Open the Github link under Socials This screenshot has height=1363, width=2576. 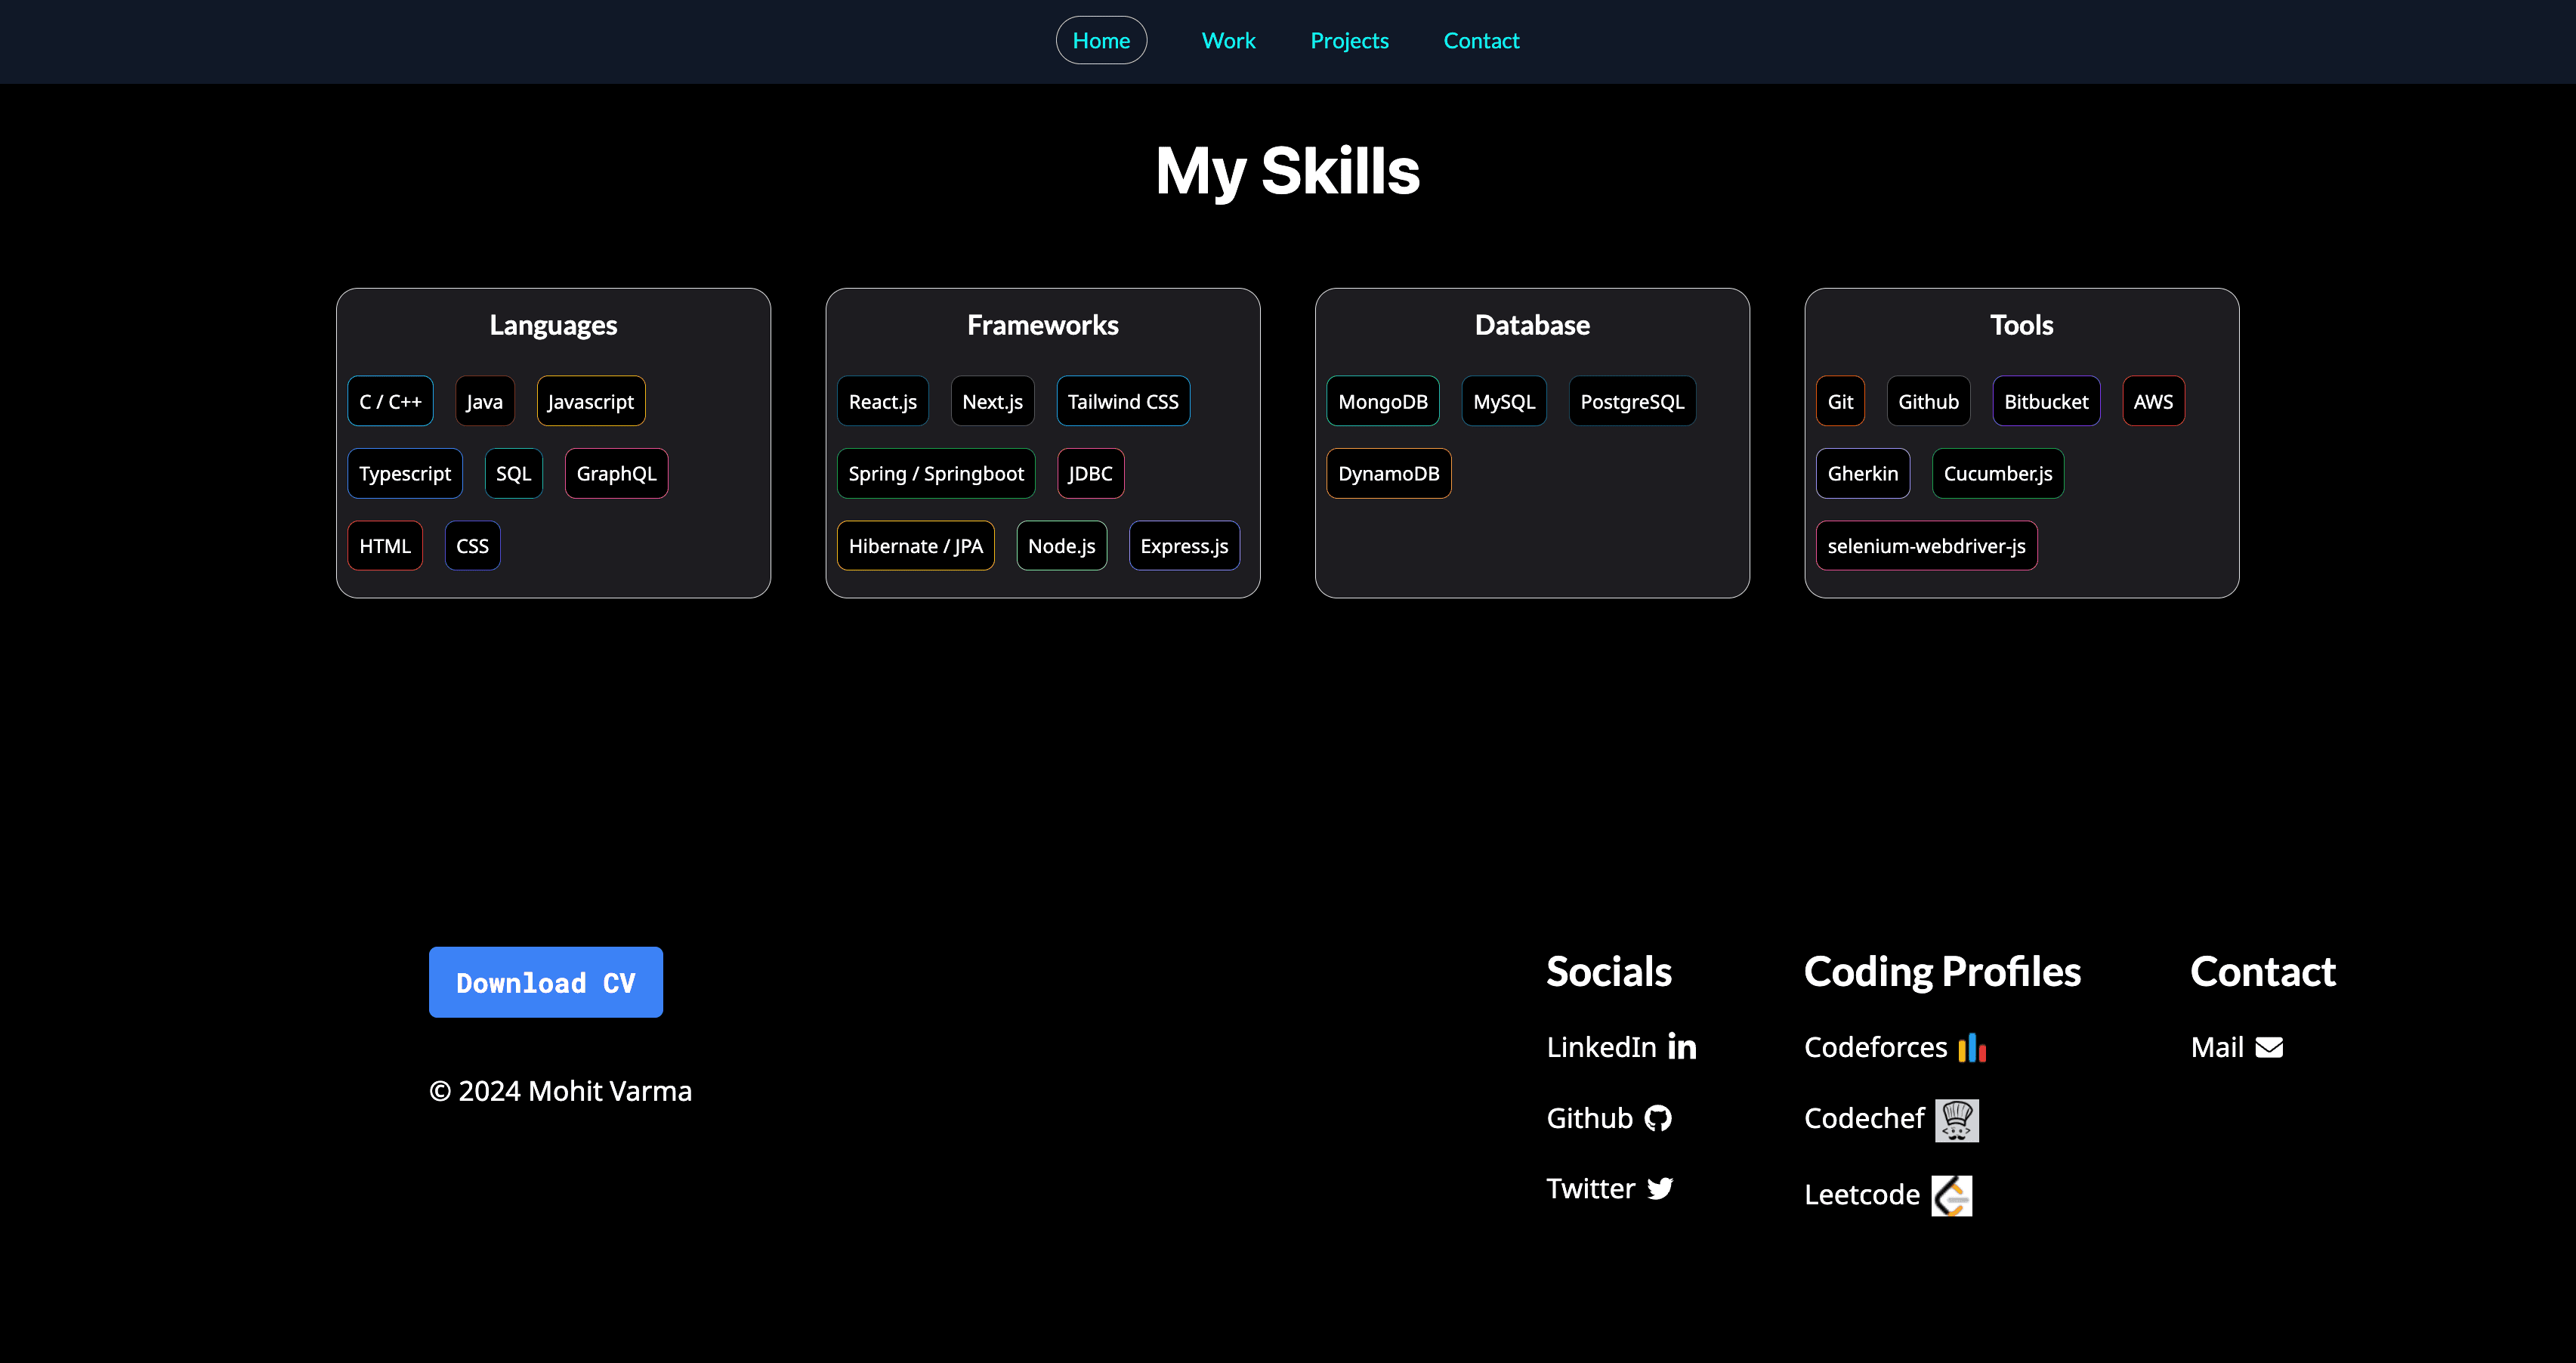tap(1609, 1118)
